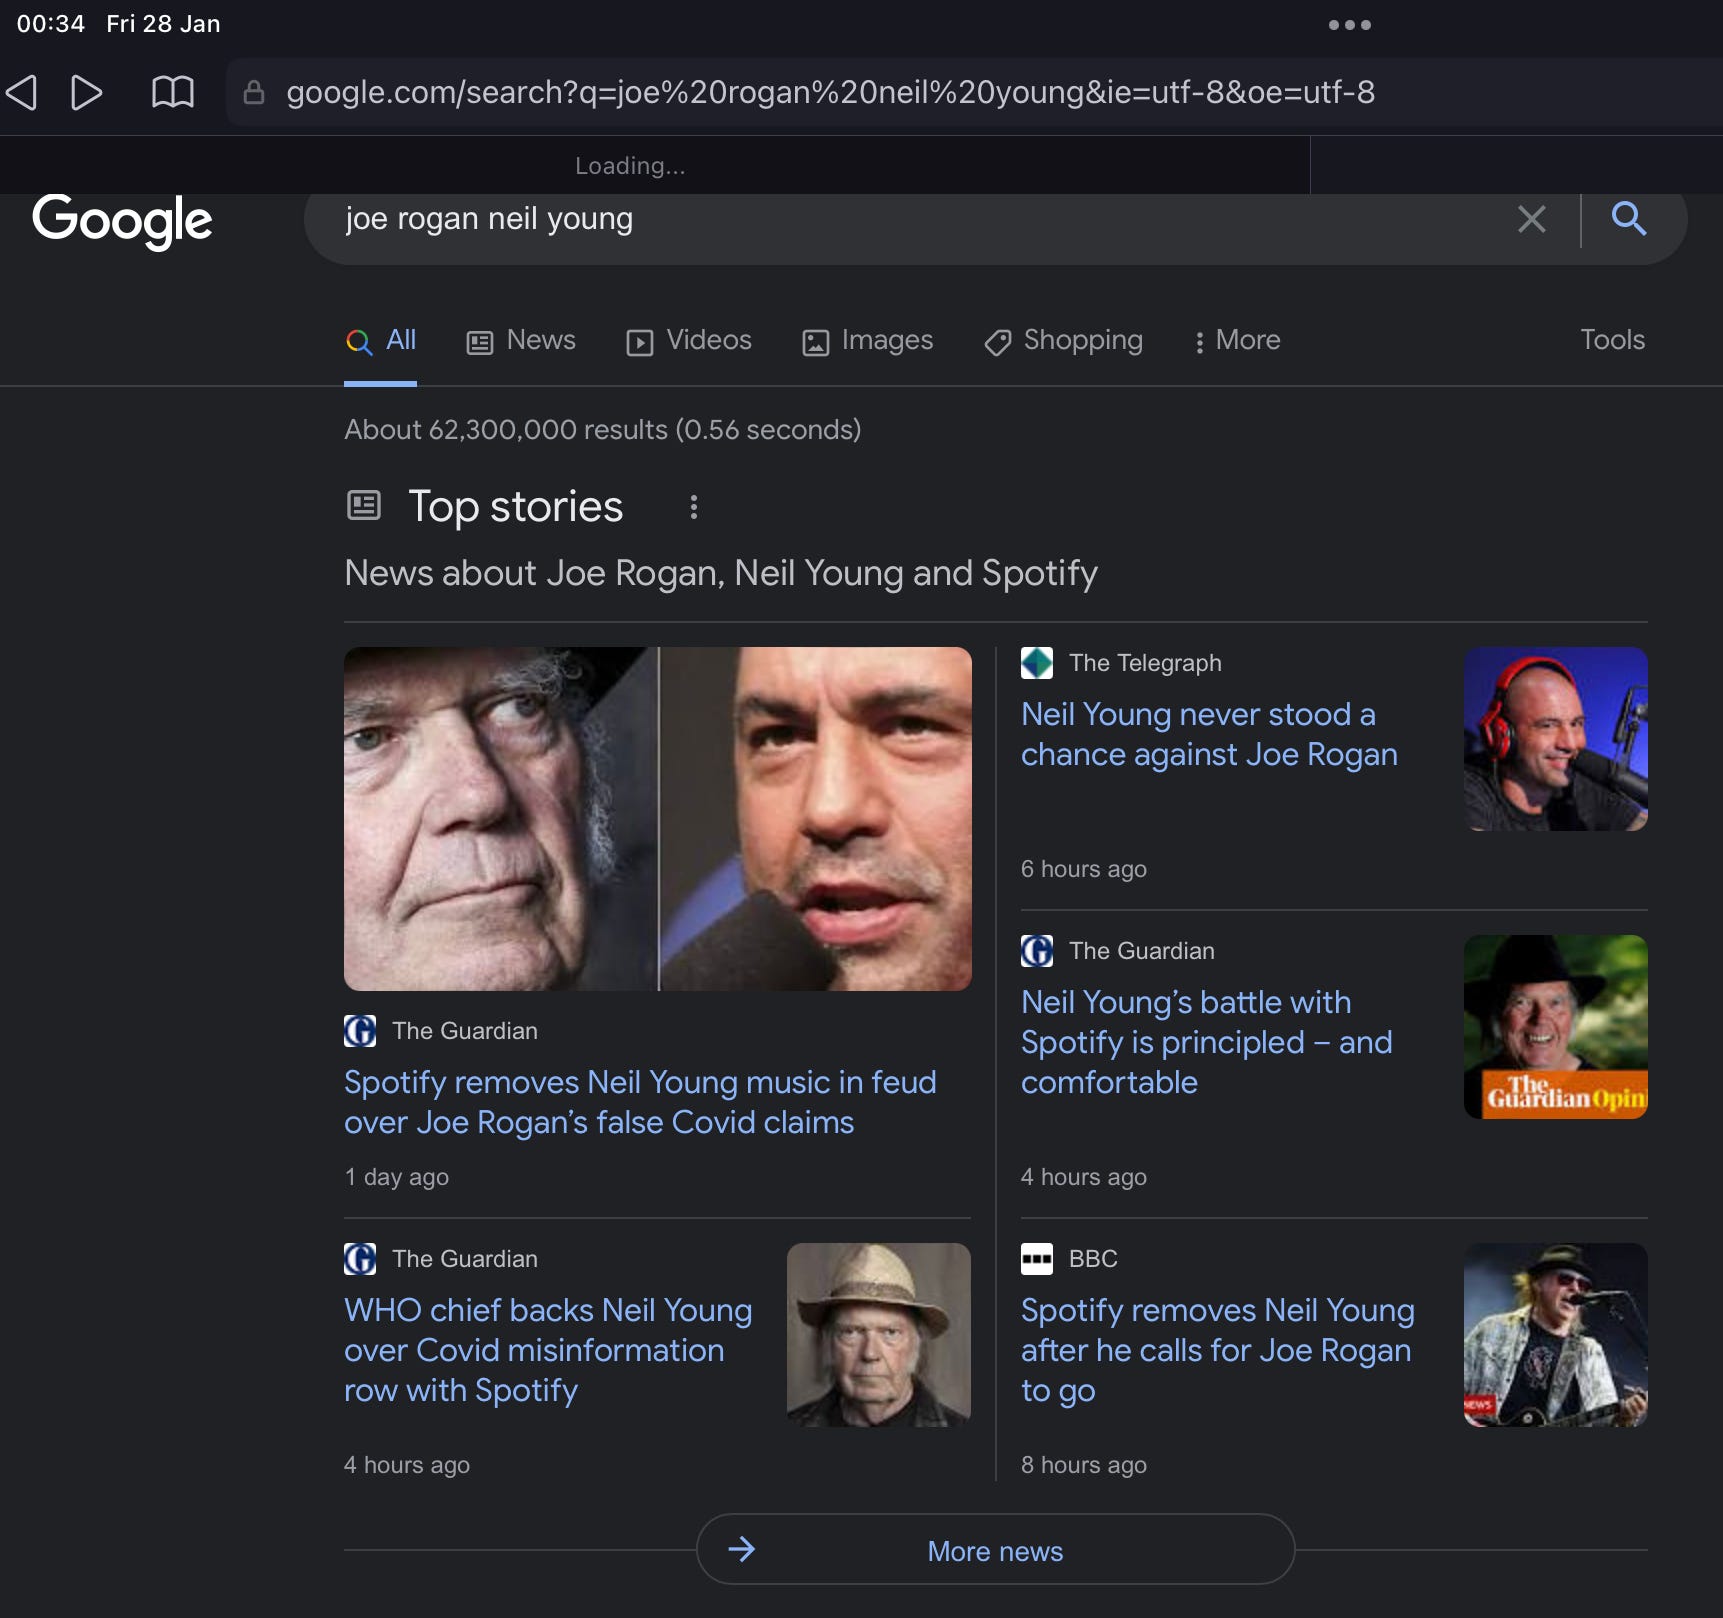Click the URL address bar
The image size is (1723, 1618).
click(x=974, y=92)
